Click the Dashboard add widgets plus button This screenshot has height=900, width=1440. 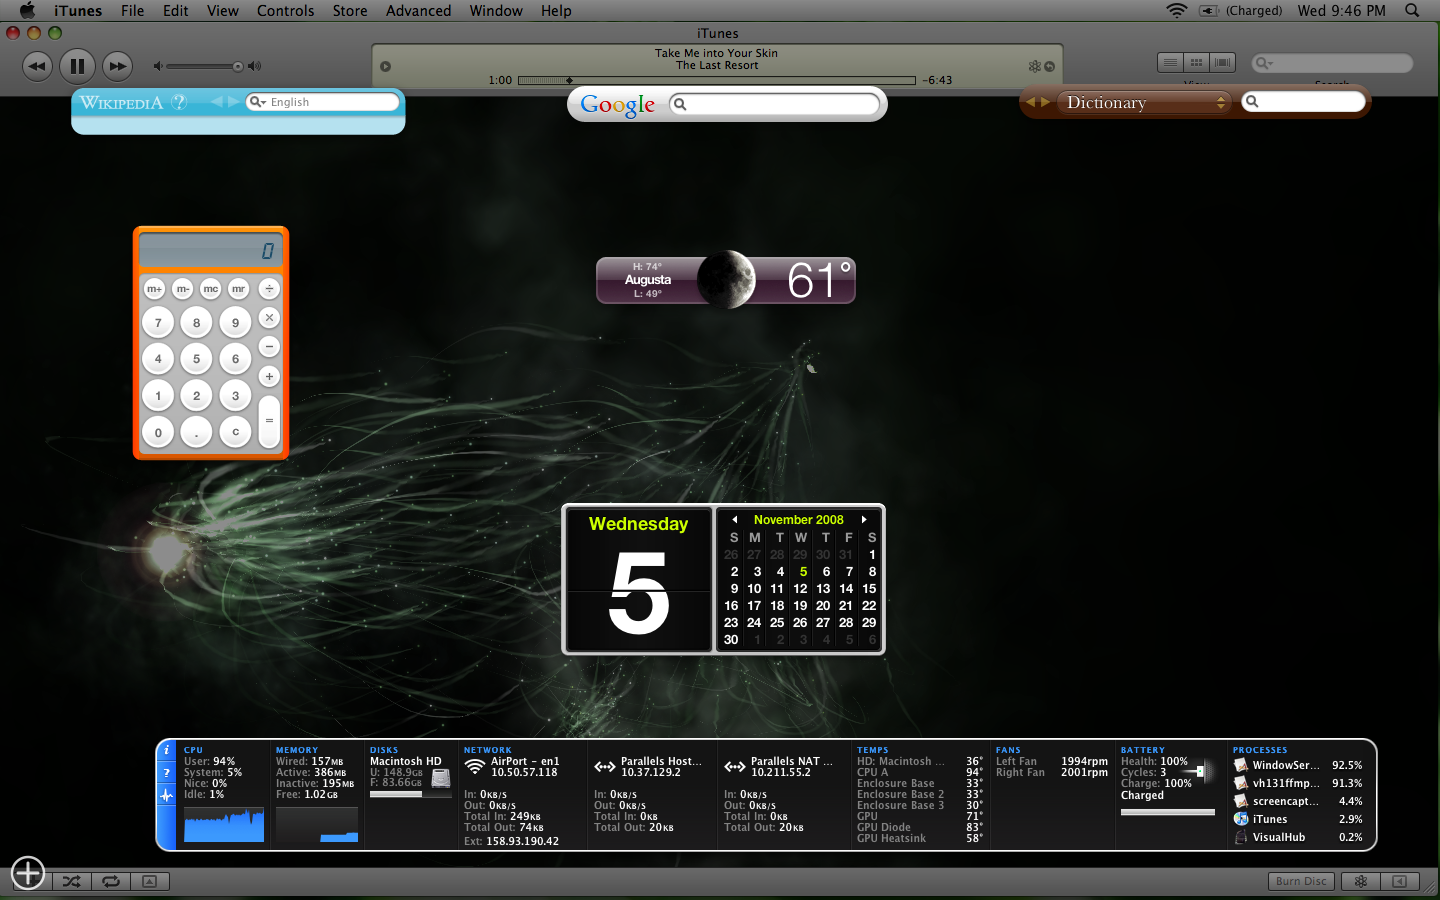pos(28,873)
